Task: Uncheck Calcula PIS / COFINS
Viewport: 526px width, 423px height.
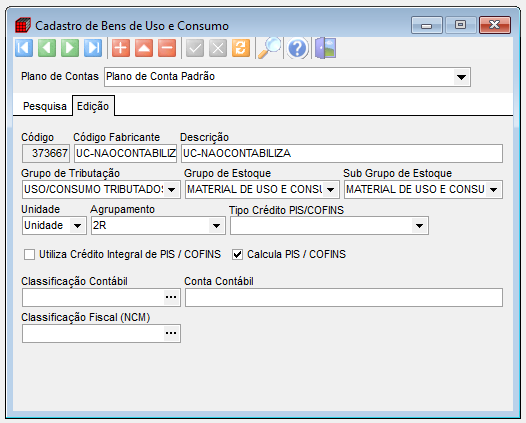Action: [237, 254]
